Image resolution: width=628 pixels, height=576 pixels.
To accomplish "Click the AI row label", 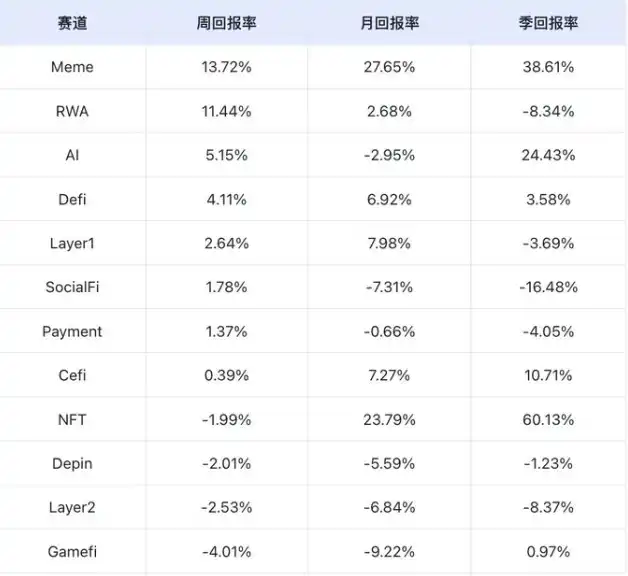I will [x=72, y=155].
